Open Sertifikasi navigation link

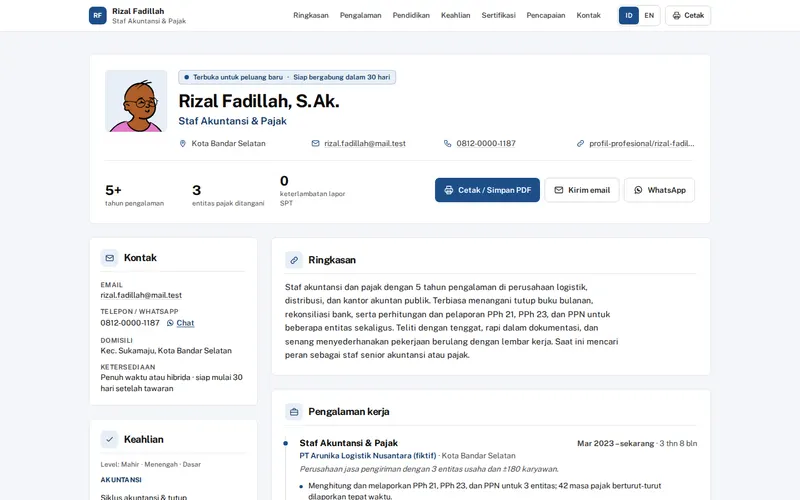[x=498, y=15]
